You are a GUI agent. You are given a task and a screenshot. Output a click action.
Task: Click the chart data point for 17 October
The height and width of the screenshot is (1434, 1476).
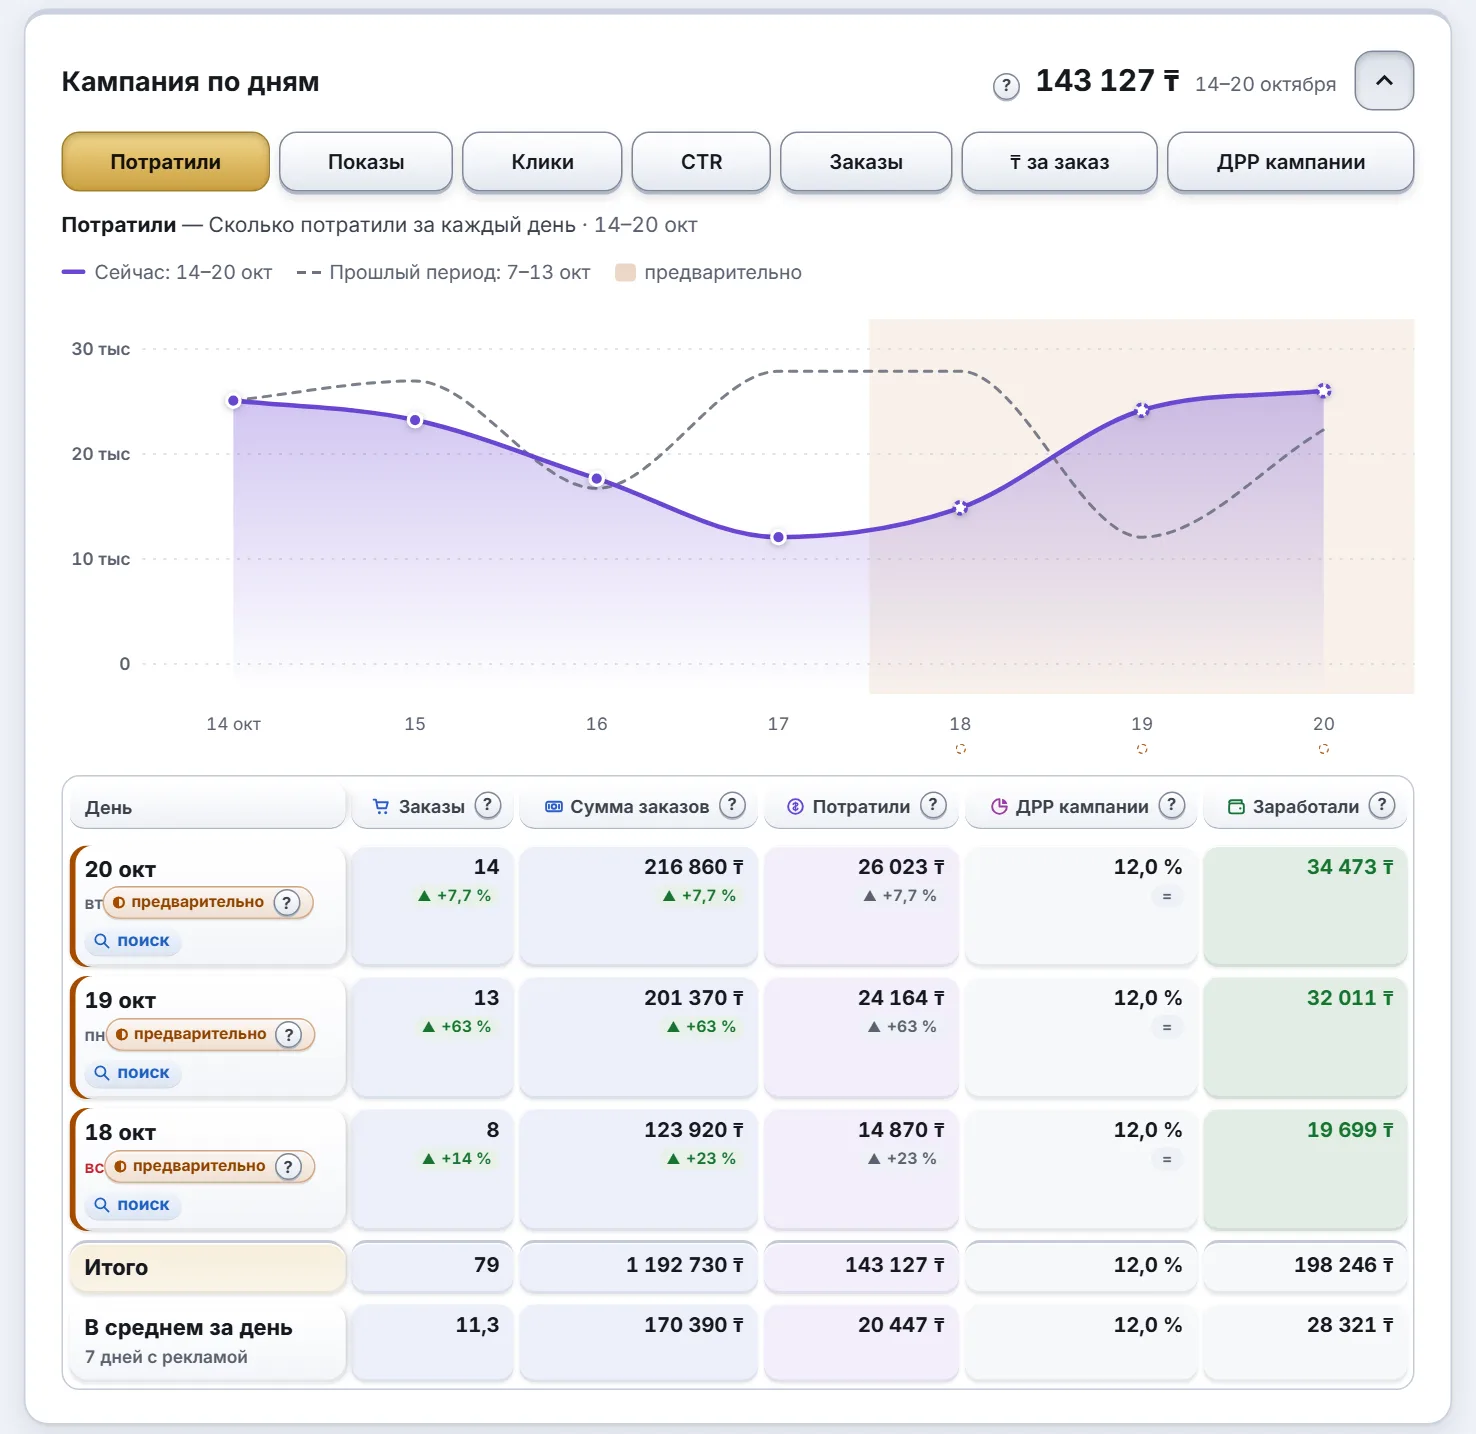(779, 537)
